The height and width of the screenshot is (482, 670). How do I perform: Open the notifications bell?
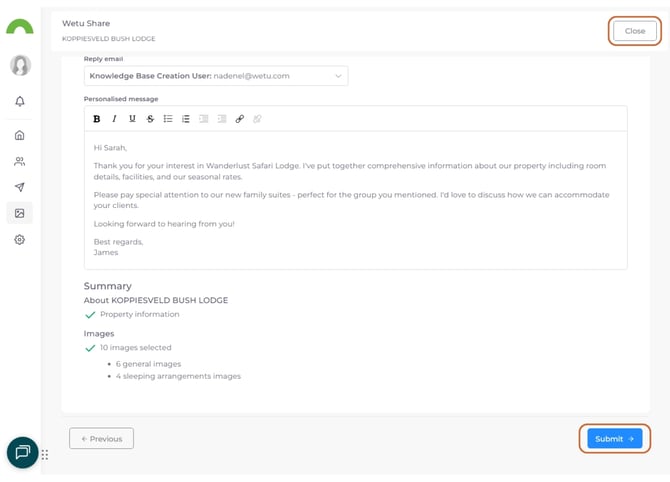[20, 101]
